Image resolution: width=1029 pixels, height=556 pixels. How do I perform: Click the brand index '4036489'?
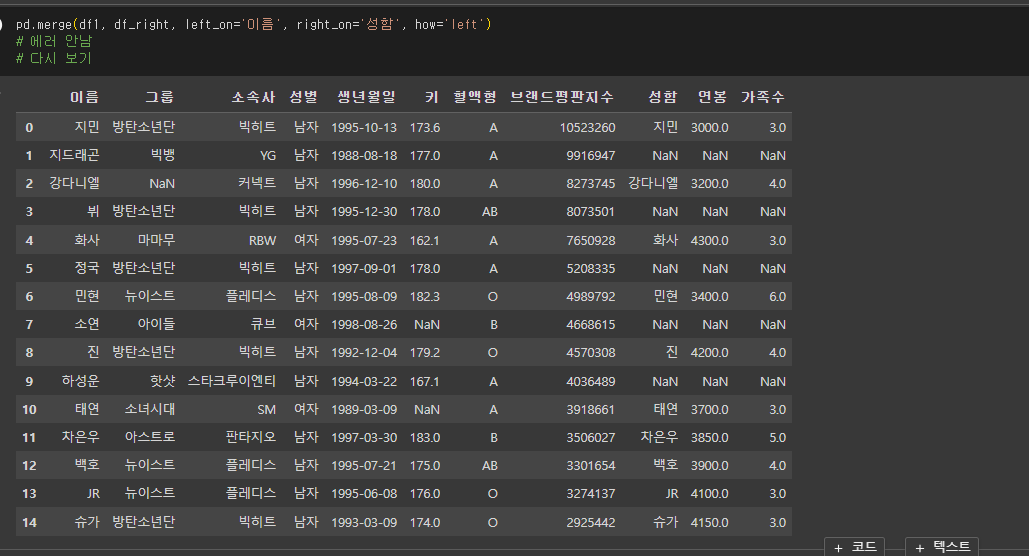pyautogui.click(x=591, y=381)
